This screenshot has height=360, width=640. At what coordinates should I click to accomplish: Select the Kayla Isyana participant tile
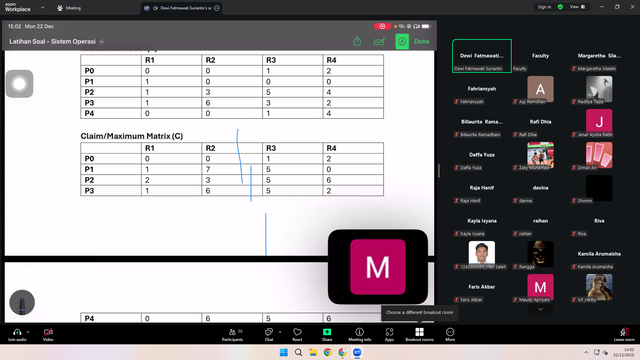coord(482,221)
